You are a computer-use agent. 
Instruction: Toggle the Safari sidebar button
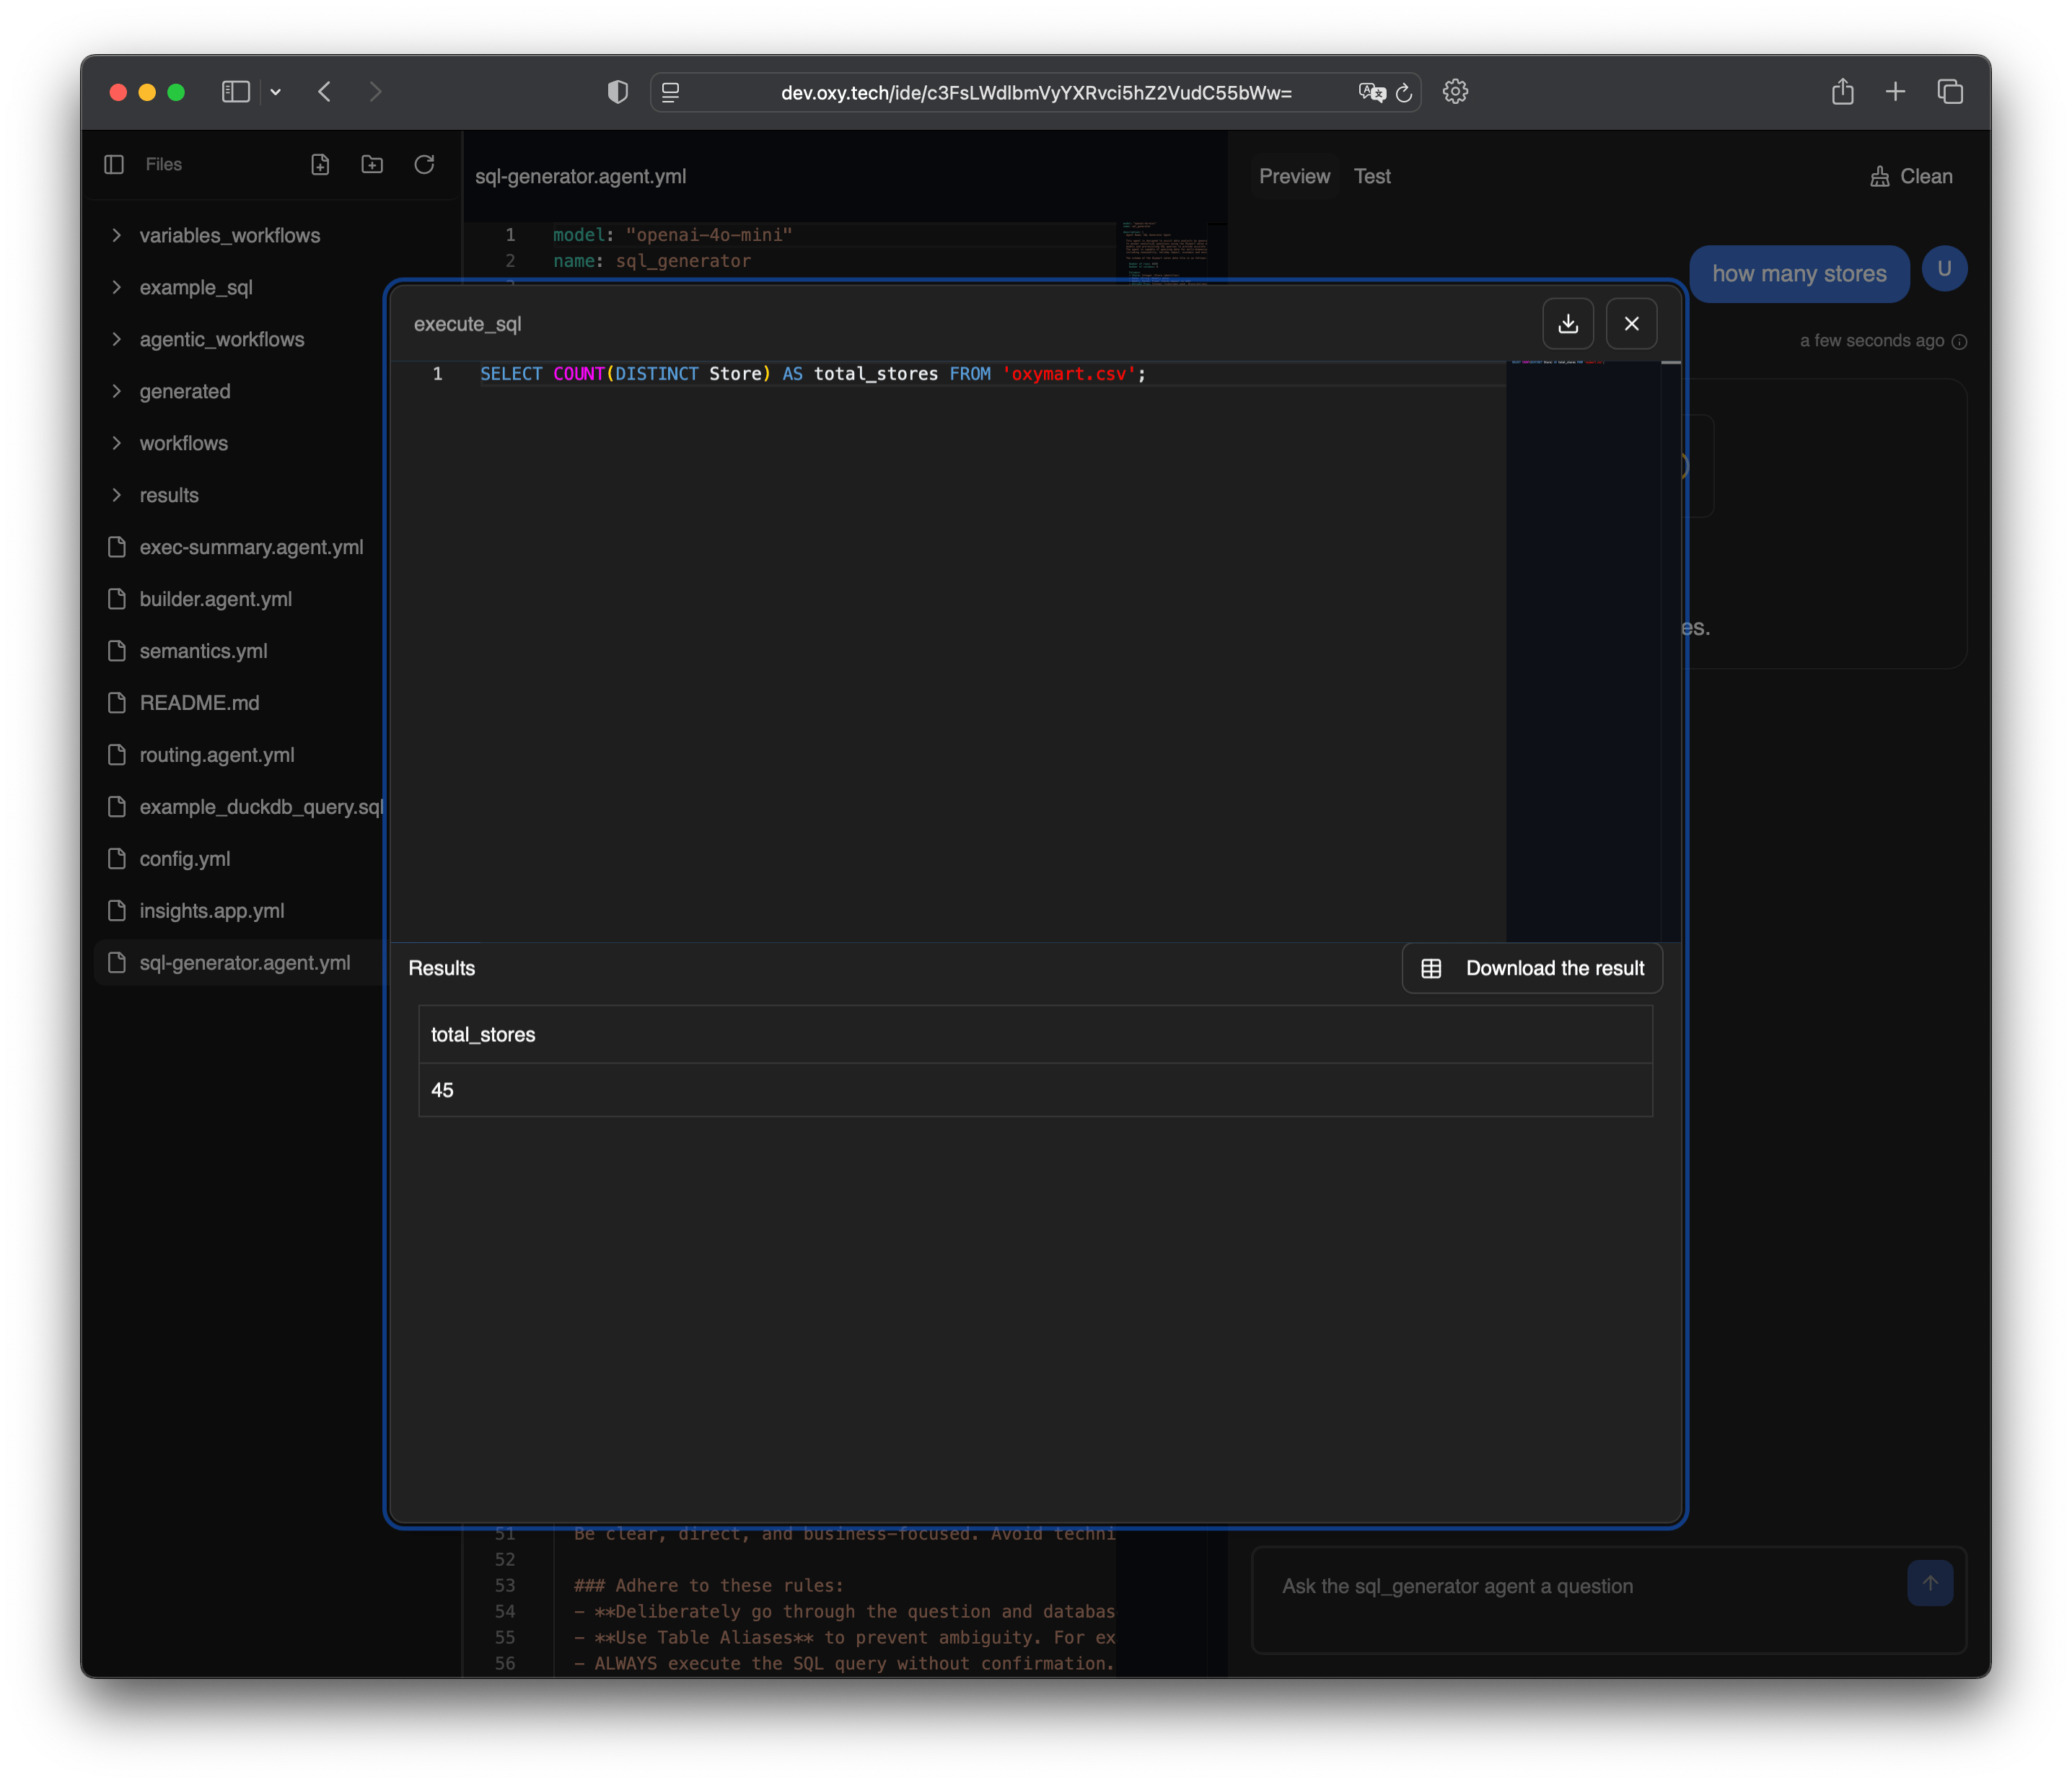coord(235,92)
